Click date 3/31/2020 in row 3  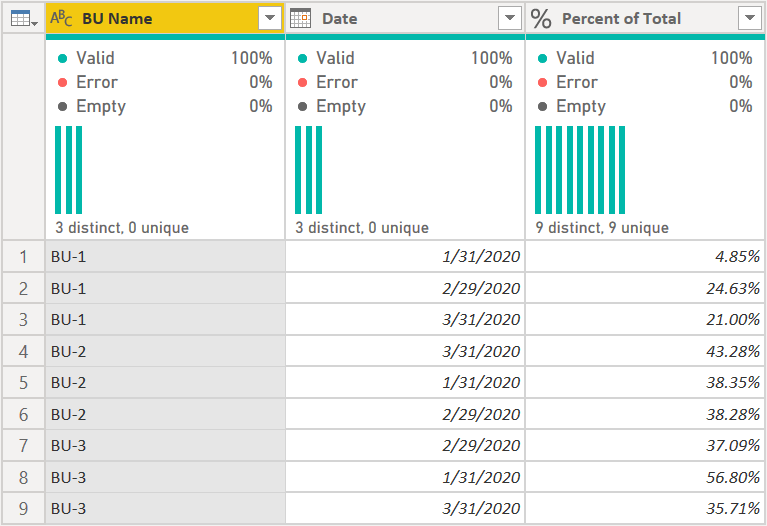point(405,320)
